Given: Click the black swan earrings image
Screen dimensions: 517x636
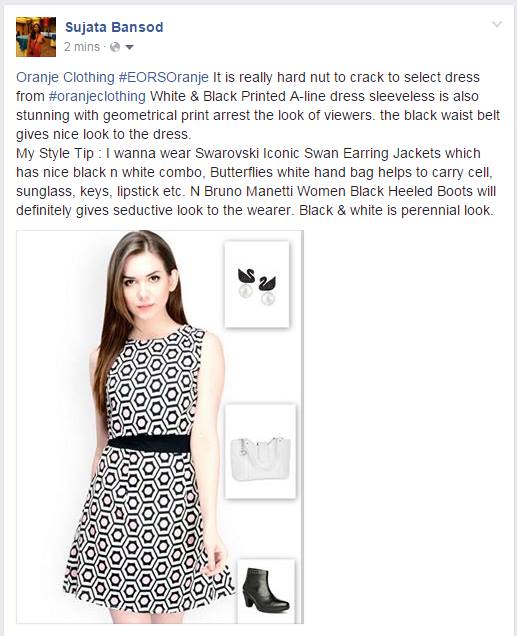Looking at the screenshot, I should 257,284.
